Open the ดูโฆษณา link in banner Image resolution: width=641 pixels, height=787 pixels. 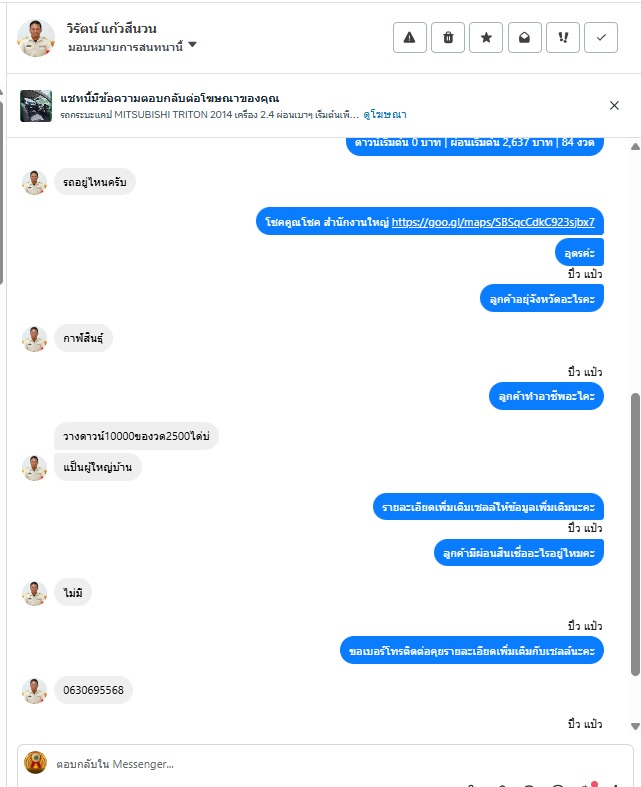pos(385,114)
